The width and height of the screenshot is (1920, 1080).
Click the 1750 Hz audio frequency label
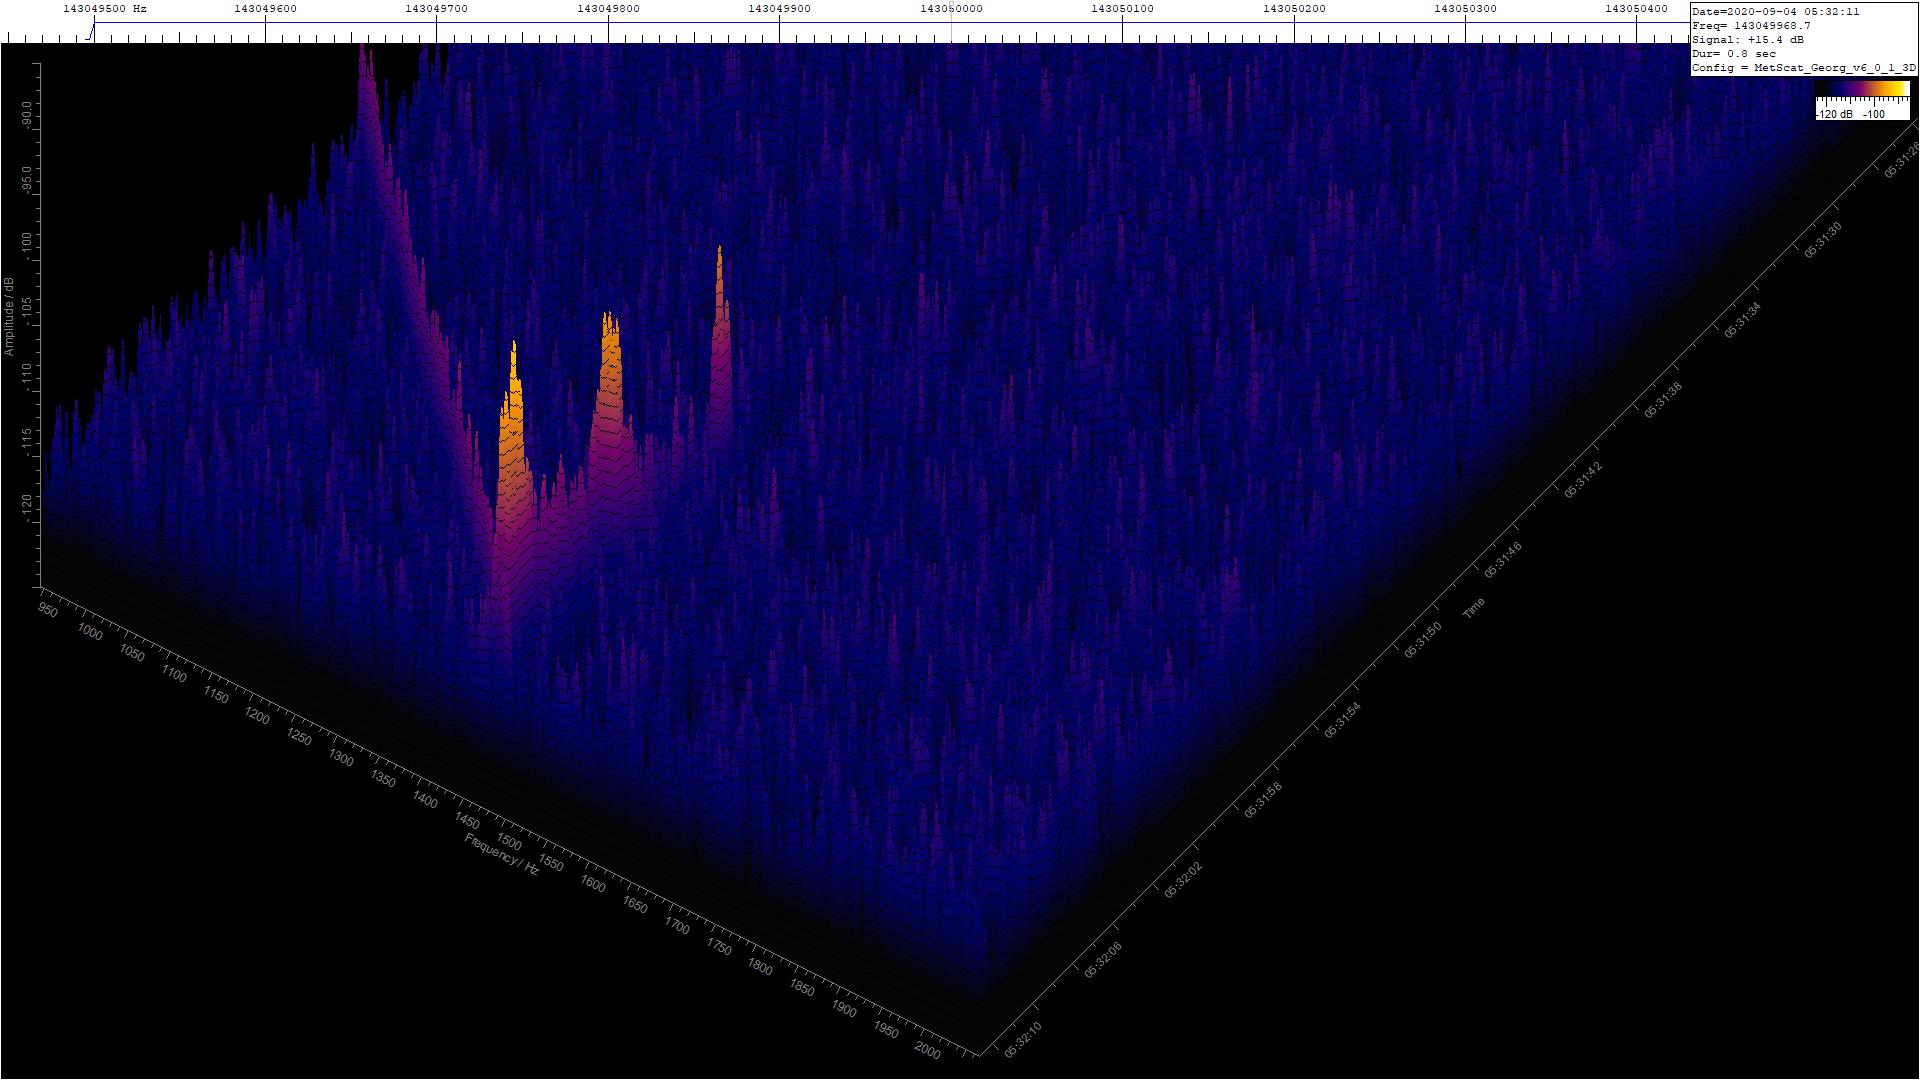[718, 946]
